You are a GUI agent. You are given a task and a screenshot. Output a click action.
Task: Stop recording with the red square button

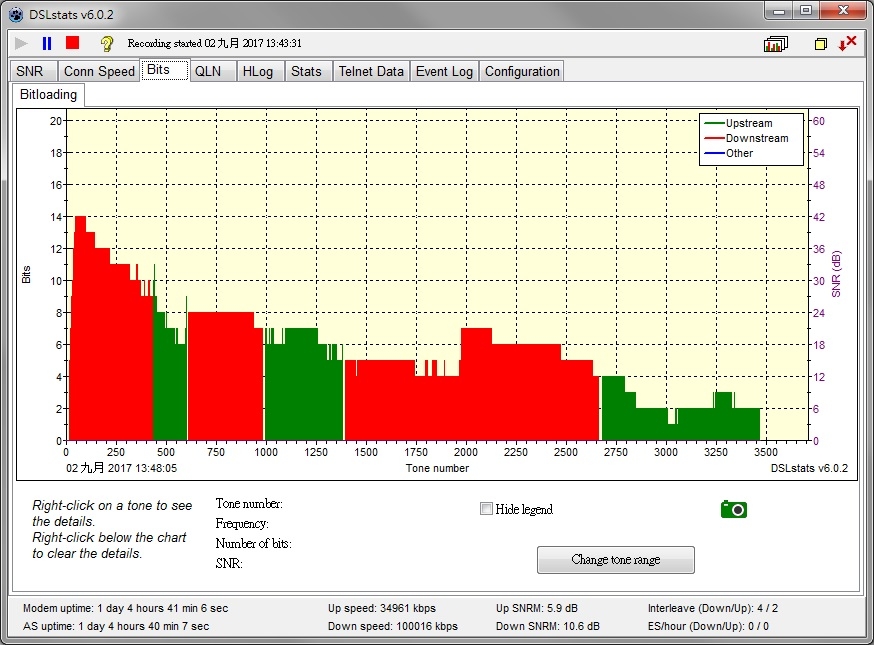72,43
